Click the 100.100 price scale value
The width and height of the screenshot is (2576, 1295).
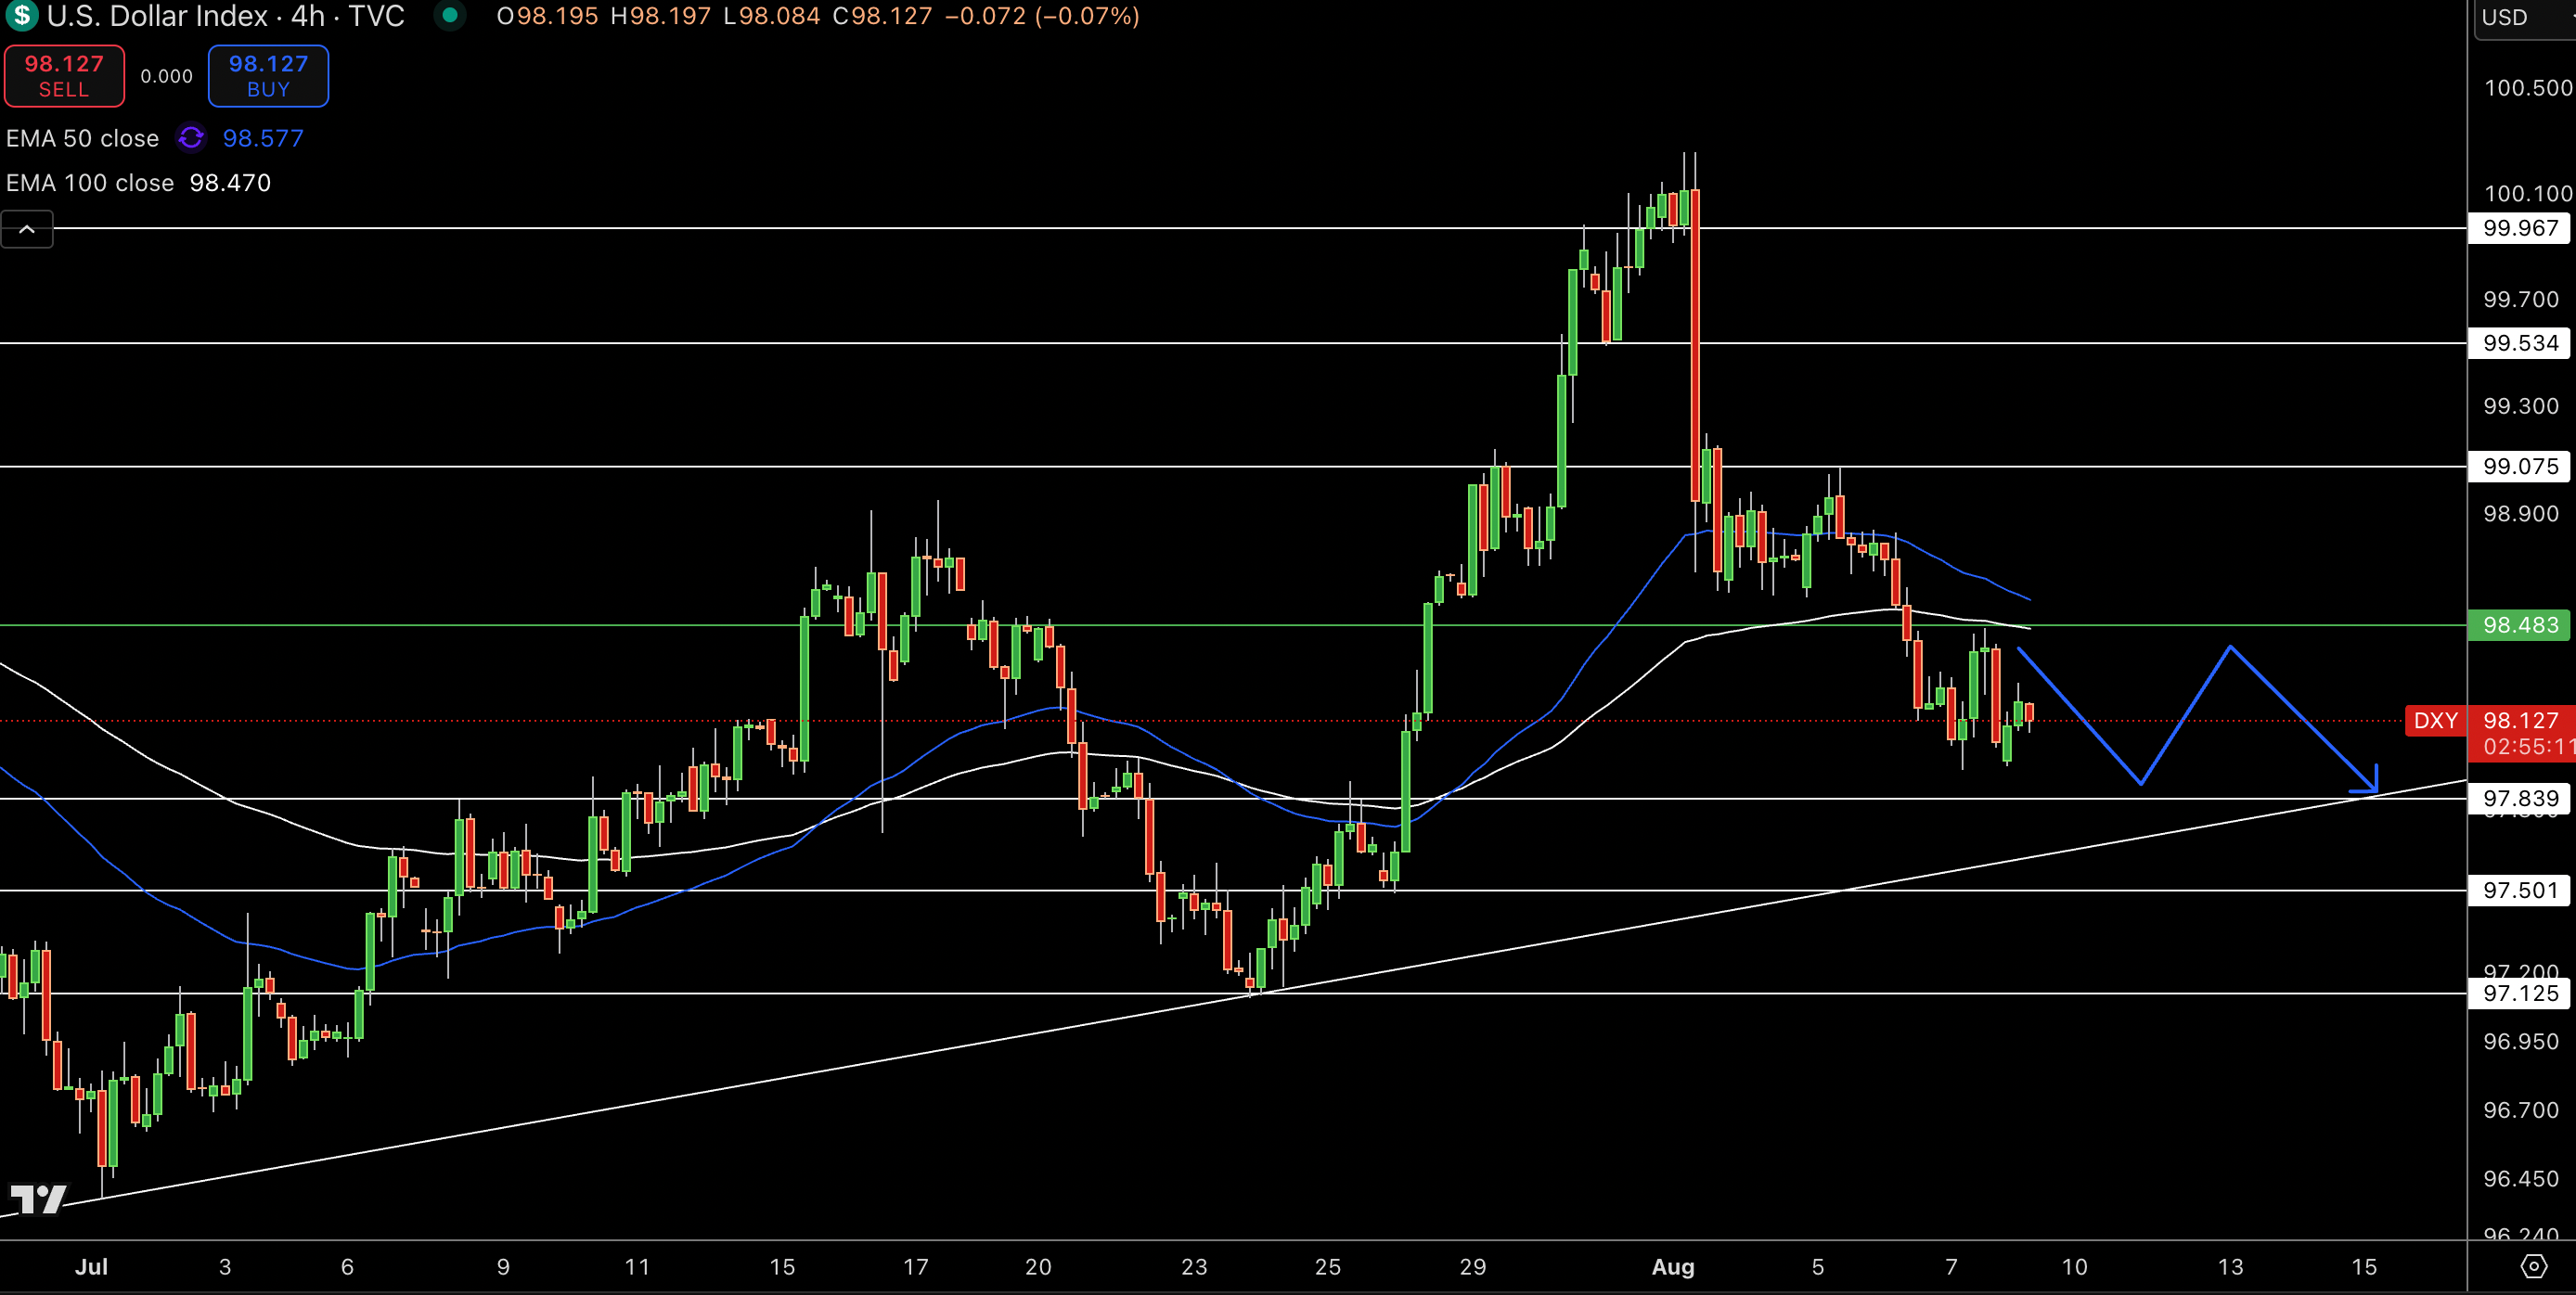(x=2527, y=193)
